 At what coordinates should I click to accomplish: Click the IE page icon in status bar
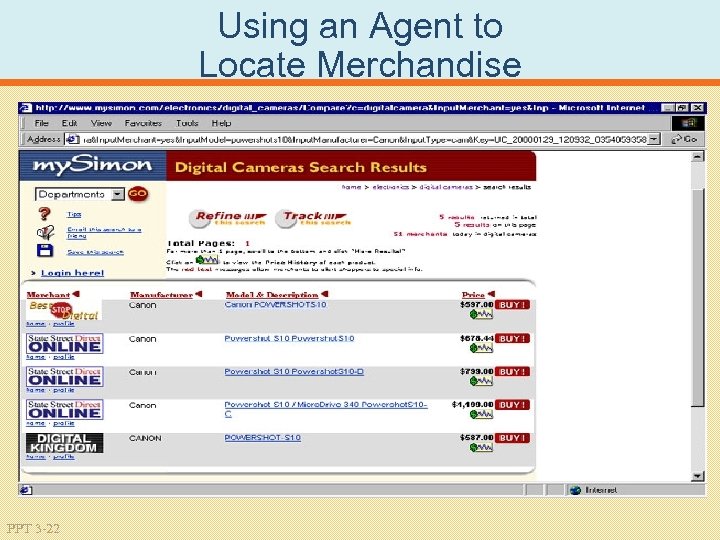click(26, 490)
